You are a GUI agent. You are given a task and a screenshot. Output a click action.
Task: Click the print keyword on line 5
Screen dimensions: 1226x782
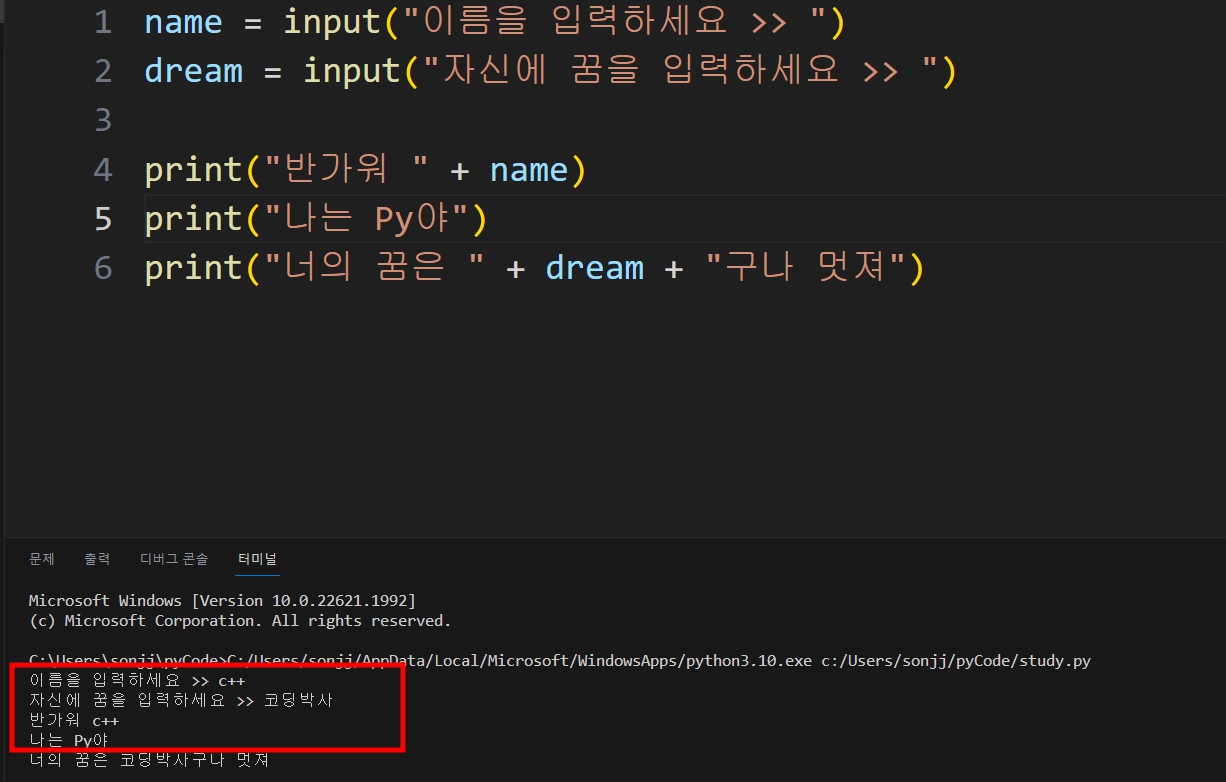(x=194, y=219)
